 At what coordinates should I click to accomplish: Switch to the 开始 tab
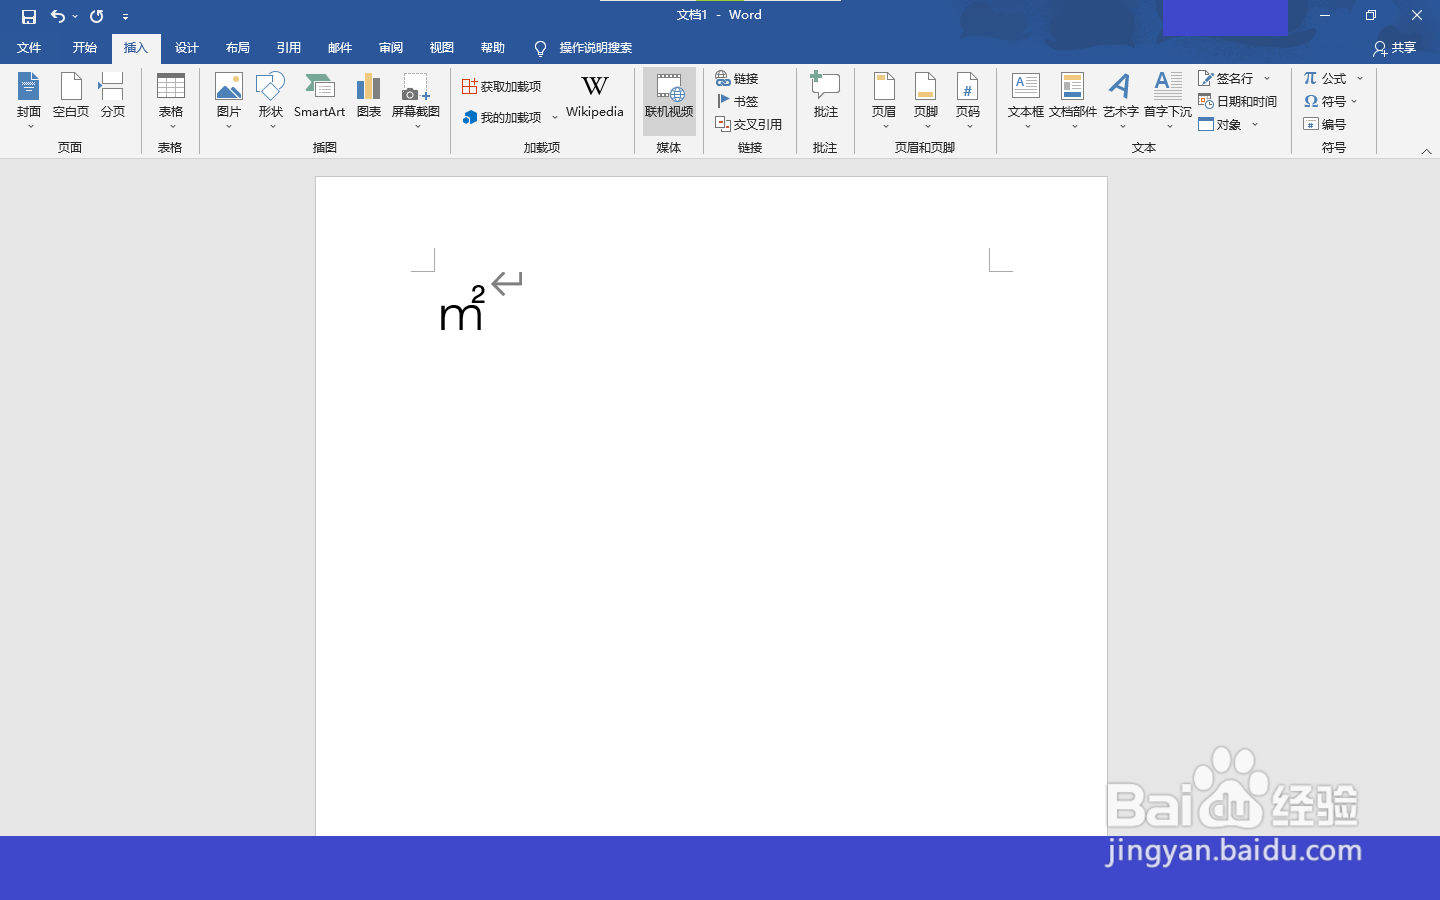(x=85, y=48)
